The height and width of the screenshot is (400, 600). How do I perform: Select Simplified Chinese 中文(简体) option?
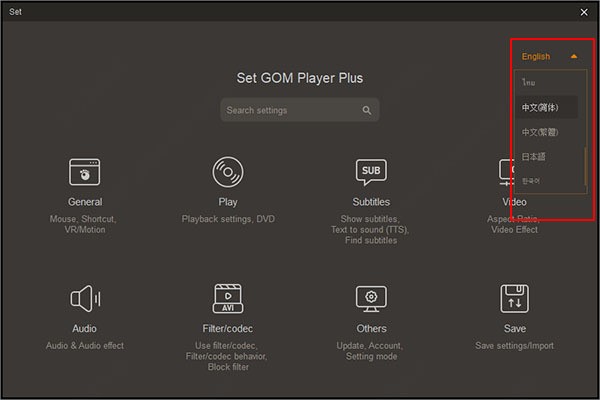546,107
